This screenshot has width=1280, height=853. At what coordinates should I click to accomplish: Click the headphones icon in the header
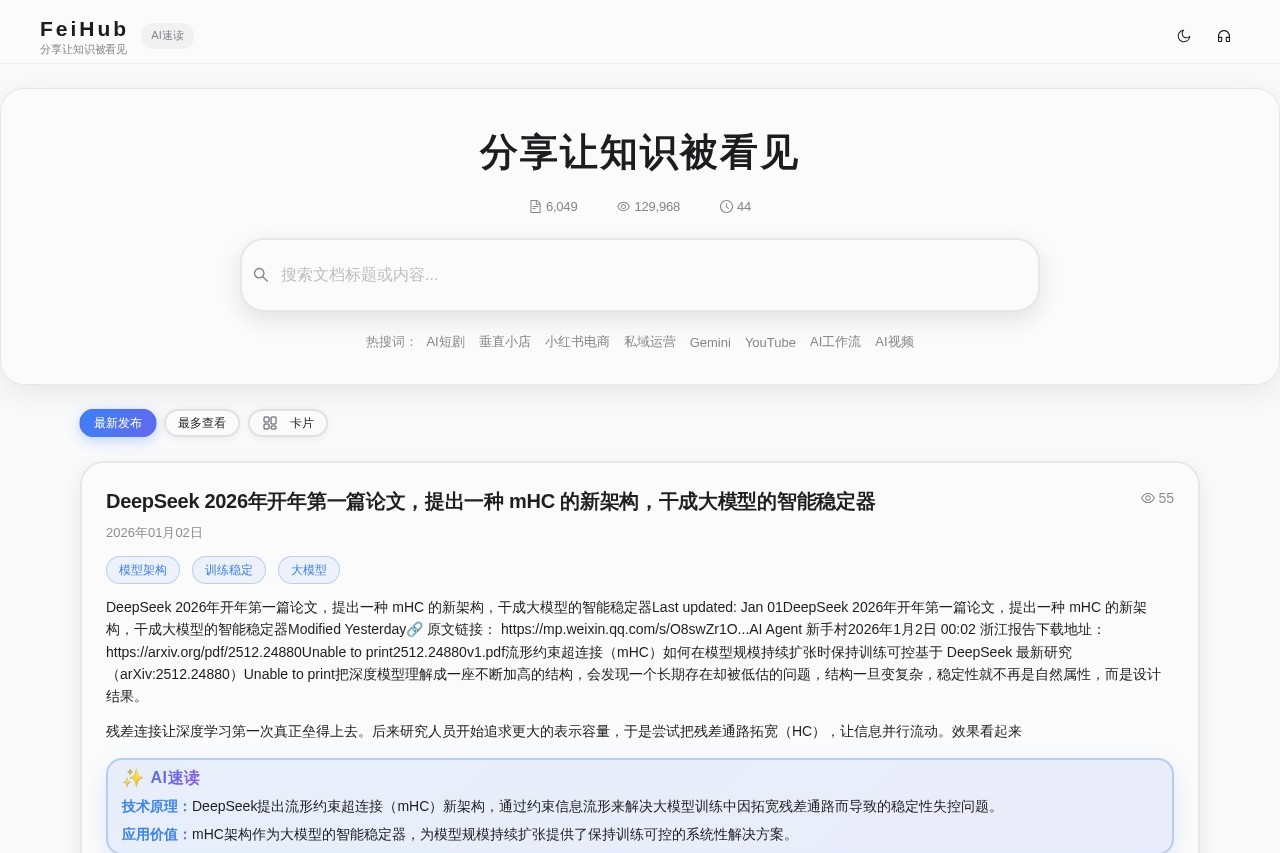coord(1224,36)
